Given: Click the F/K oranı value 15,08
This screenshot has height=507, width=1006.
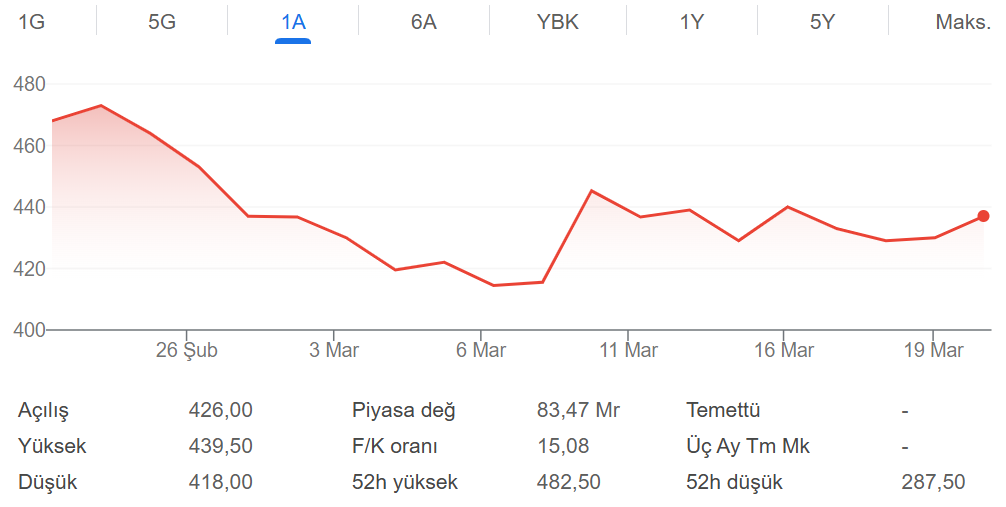Looking at the screenshot, I should 563,446.
